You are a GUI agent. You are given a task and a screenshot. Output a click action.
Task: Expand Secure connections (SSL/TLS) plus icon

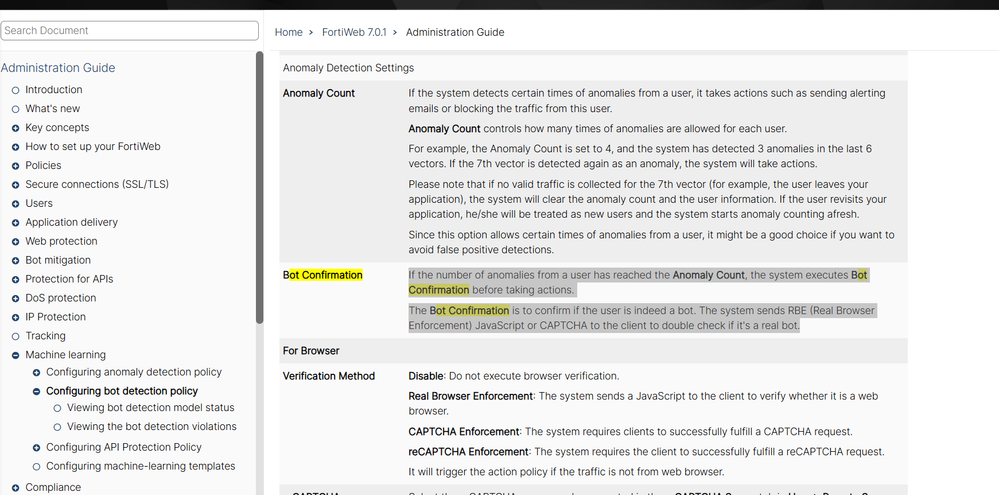(15, 185)
